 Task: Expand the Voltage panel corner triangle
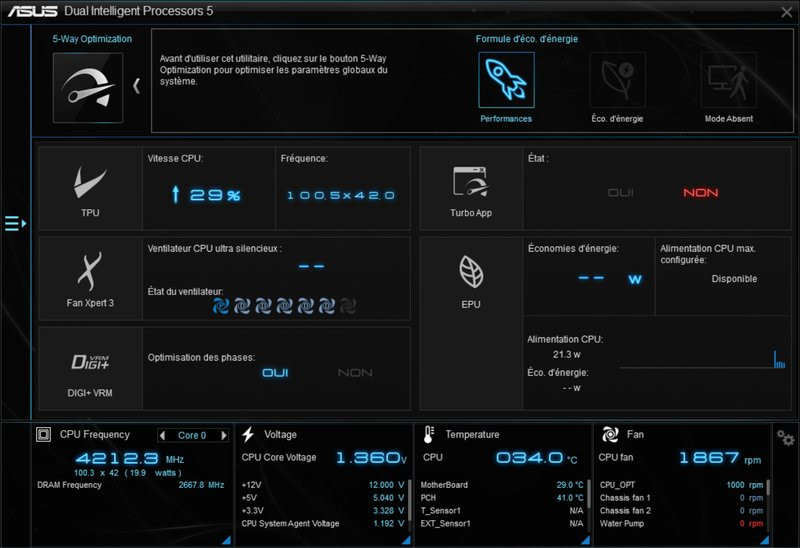(x=406, y=540)
